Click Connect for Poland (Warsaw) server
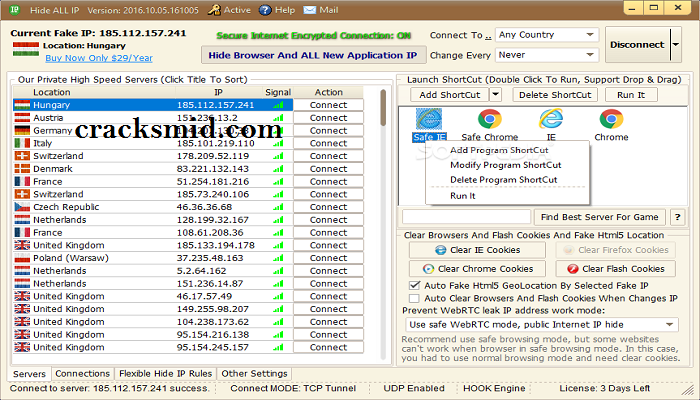This screenshot has width=700, height=400. point(328,258)
